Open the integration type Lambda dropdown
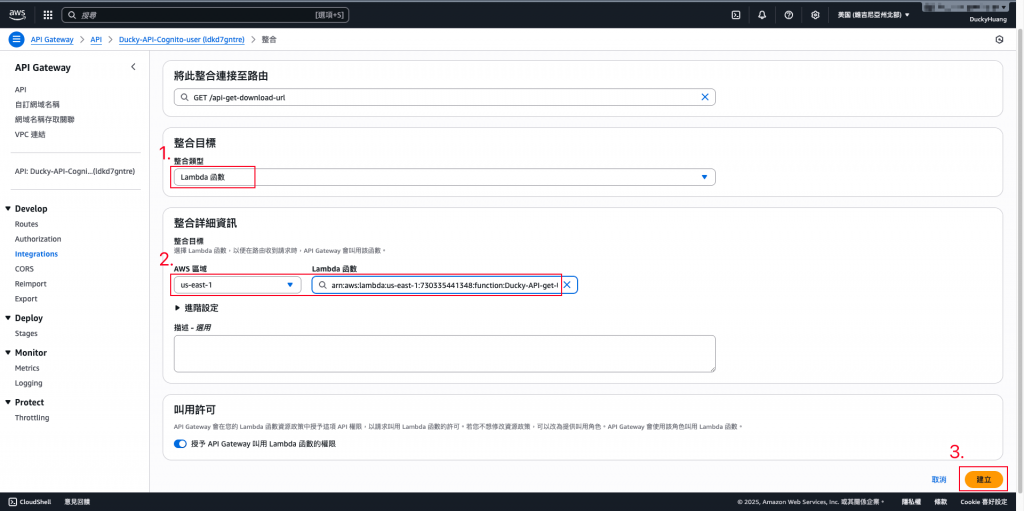This screenshot has height=511, width=1024. (445, 177)
